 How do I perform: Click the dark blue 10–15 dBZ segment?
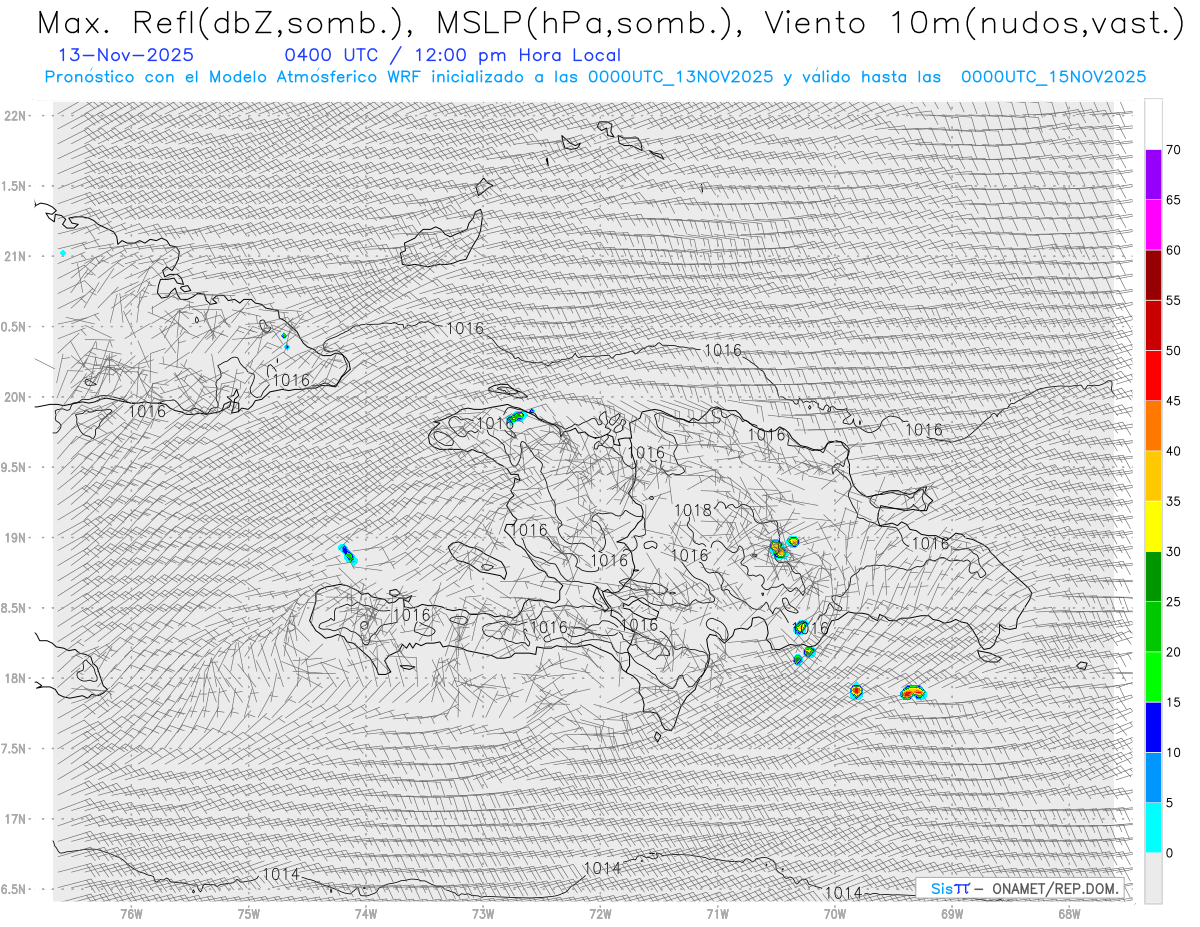[1153, 727]
